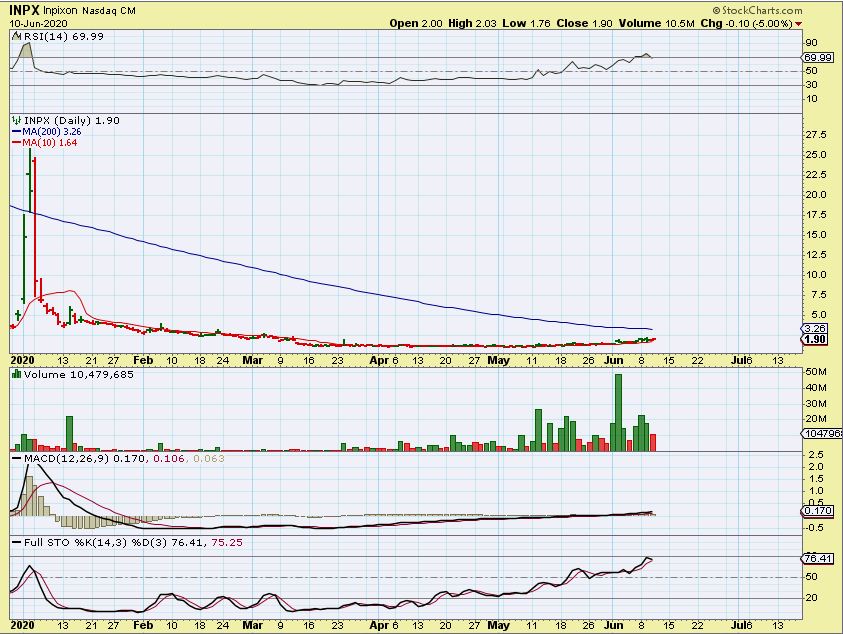Screen dimensions: 843x634
Task: Click the tallest green volume bar in June
Action: (x=618, y=412)
